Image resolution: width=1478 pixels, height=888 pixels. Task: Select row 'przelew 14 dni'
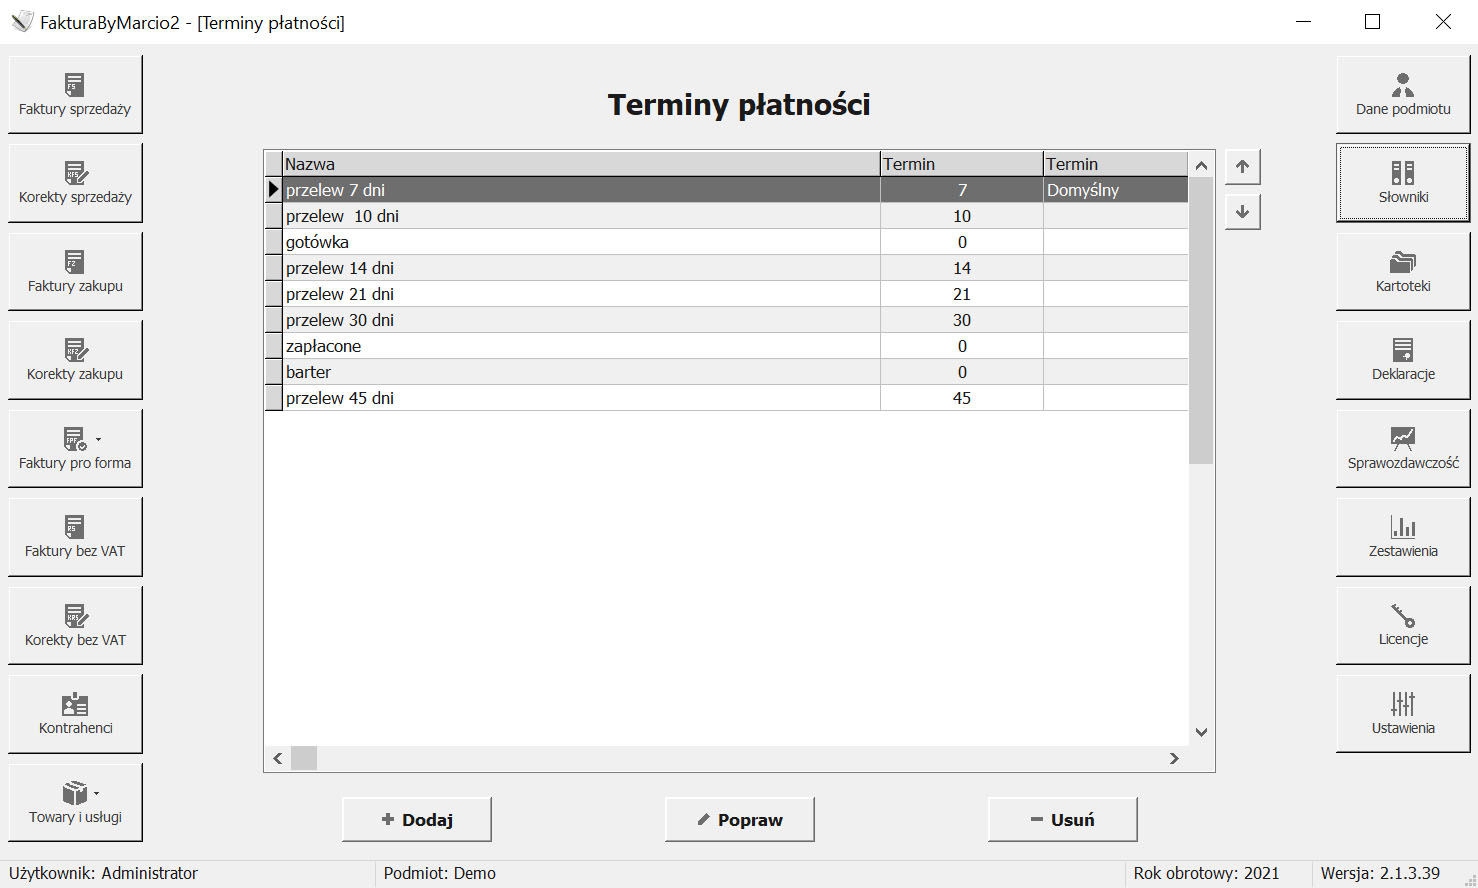coord(726,268)
